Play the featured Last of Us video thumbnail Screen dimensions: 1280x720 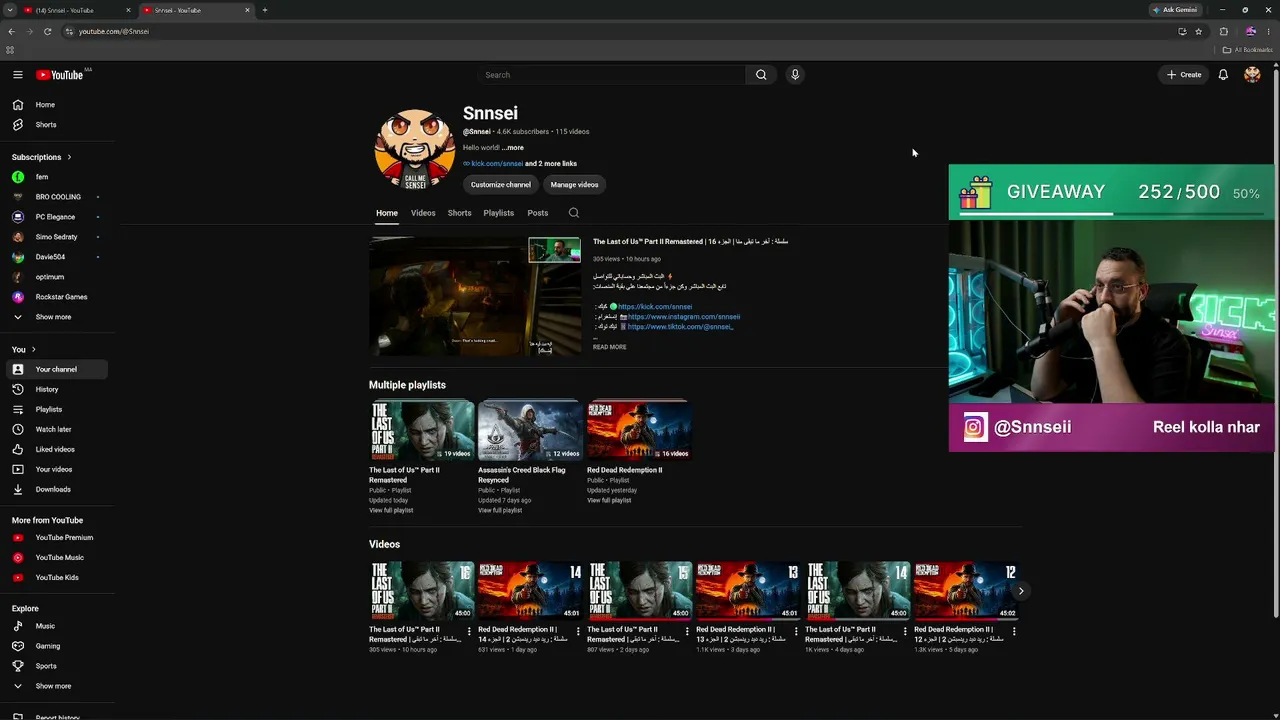(475, 296)
